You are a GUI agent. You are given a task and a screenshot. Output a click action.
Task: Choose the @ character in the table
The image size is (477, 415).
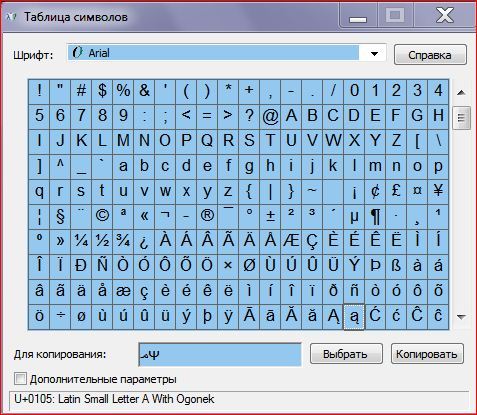coord(270,116)
